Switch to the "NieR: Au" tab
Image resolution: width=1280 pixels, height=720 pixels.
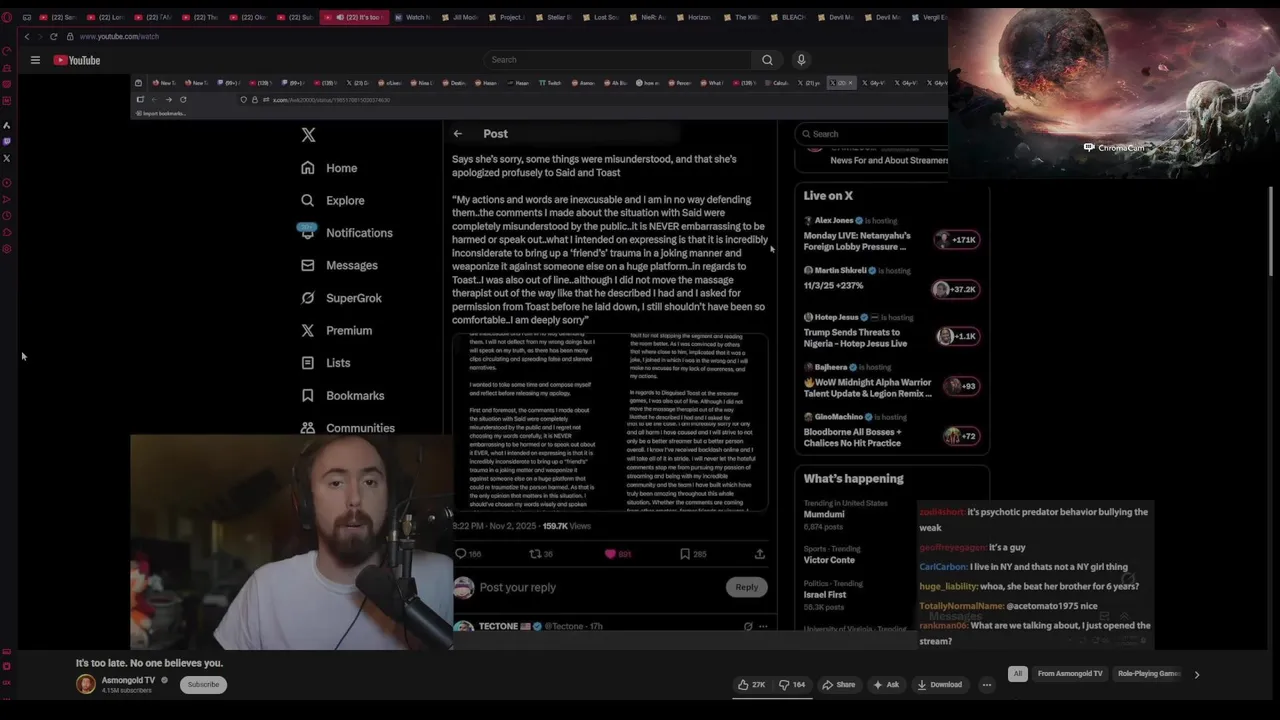coord(647,17)
